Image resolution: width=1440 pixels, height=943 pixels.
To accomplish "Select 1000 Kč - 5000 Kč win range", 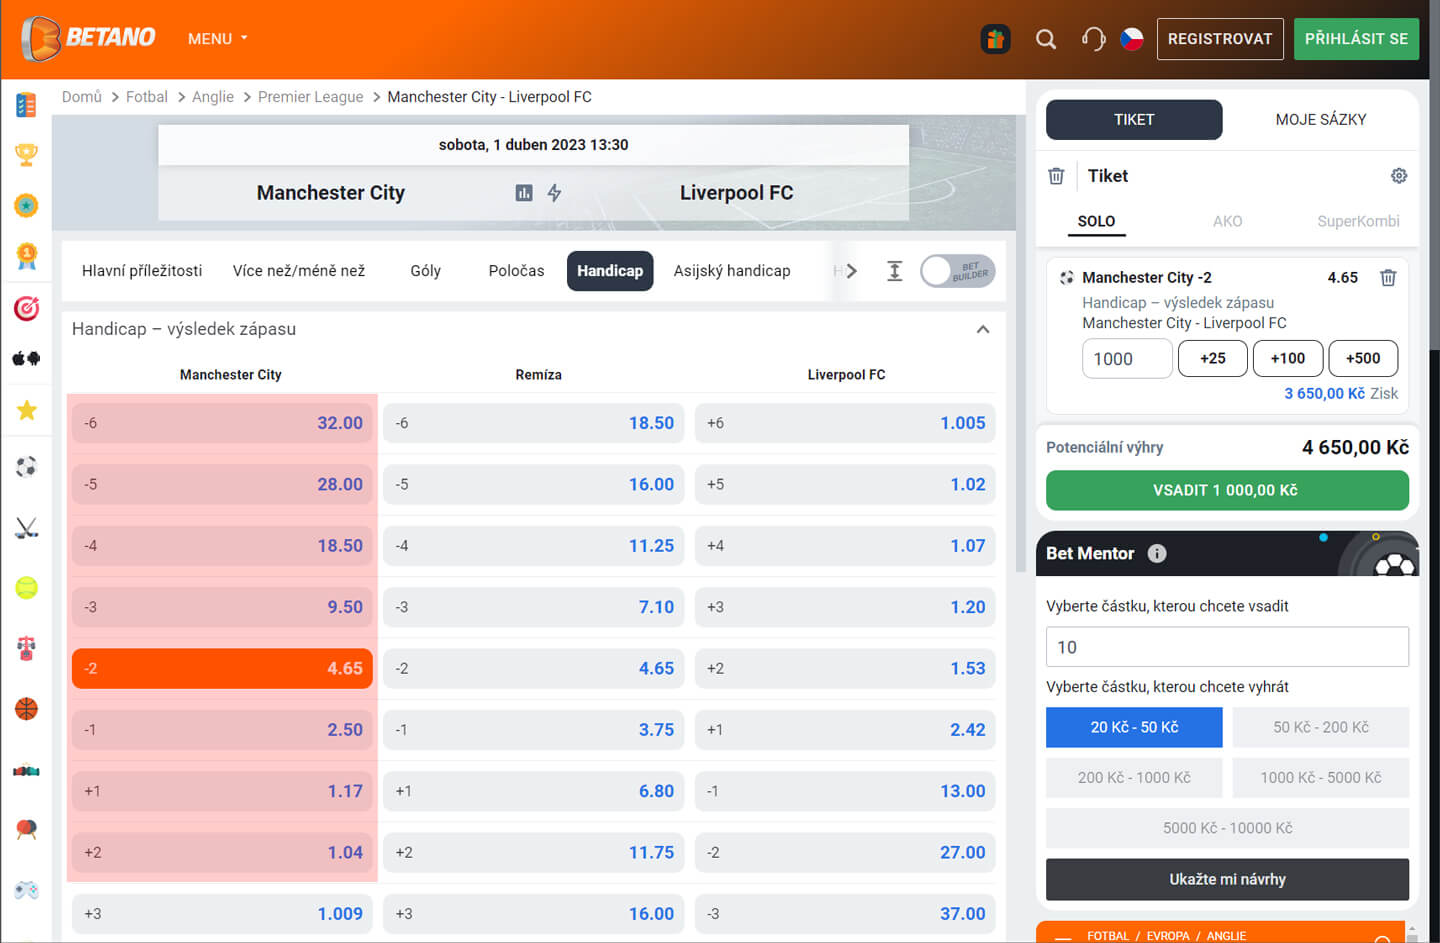I will pos(1320,777).
